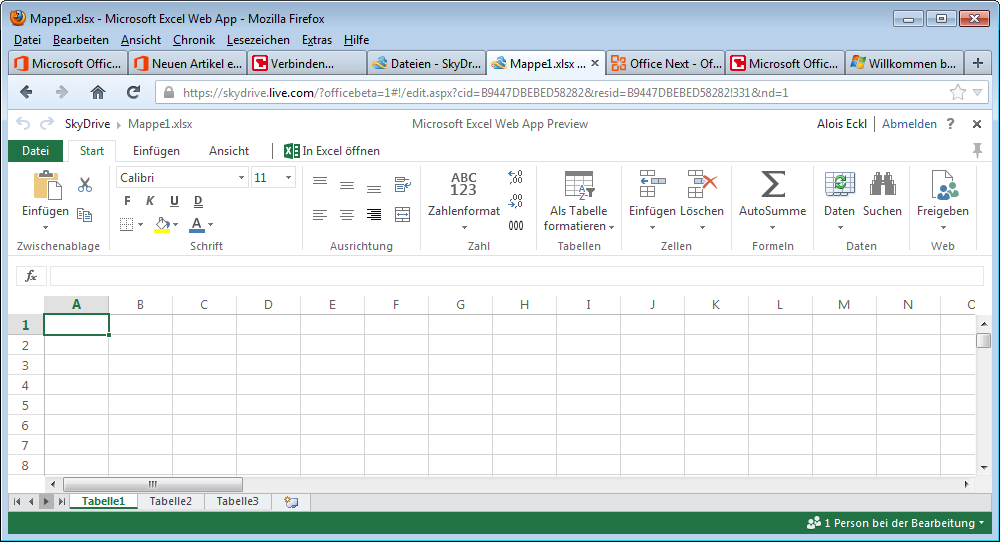The width and height of the screenshot is (1000, 542).
Task: Center cell text horizontally
Action: coord(347,215)
